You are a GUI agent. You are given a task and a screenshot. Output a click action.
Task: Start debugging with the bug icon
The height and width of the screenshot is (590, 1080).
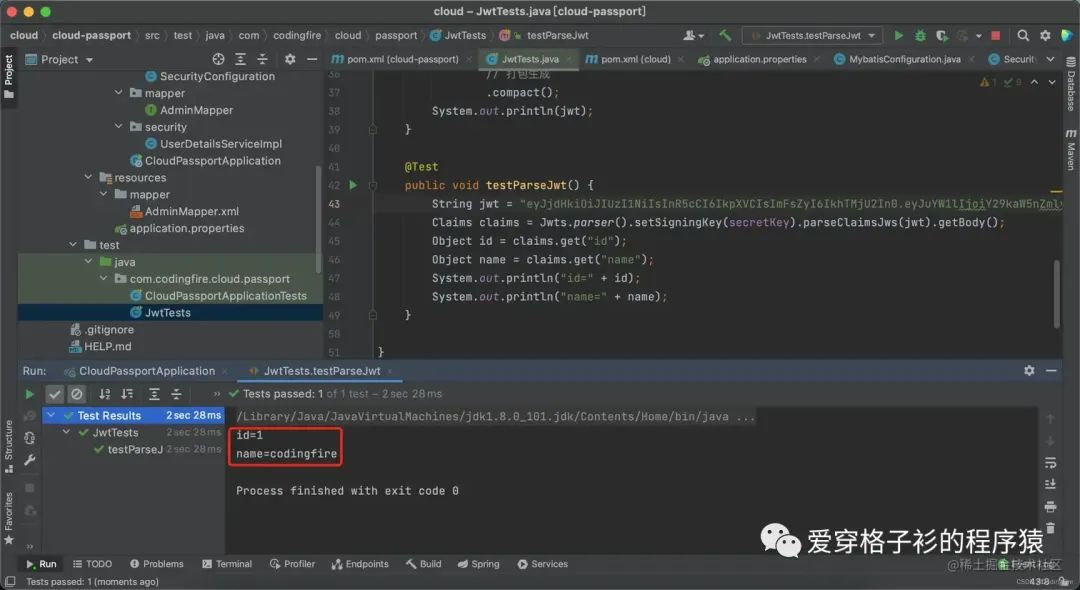coord(921,35)
